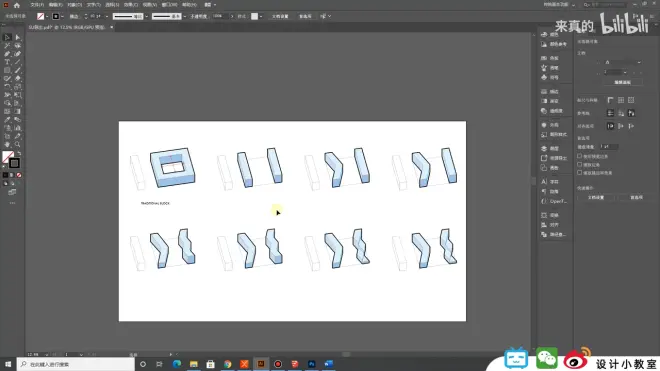Toggle show grid button in Properties

coord(621,100)
